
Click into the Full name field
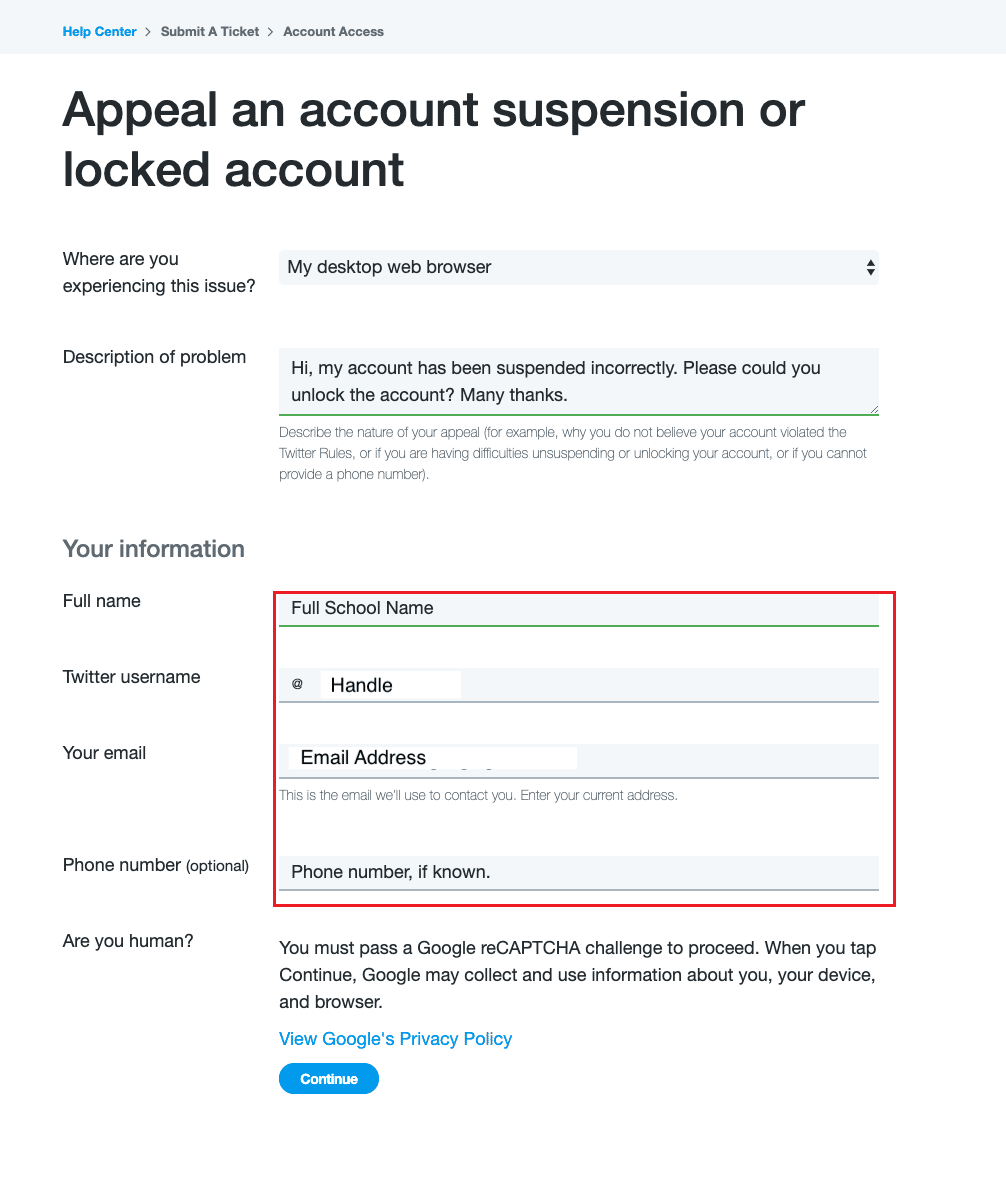[x=578, y=609]
